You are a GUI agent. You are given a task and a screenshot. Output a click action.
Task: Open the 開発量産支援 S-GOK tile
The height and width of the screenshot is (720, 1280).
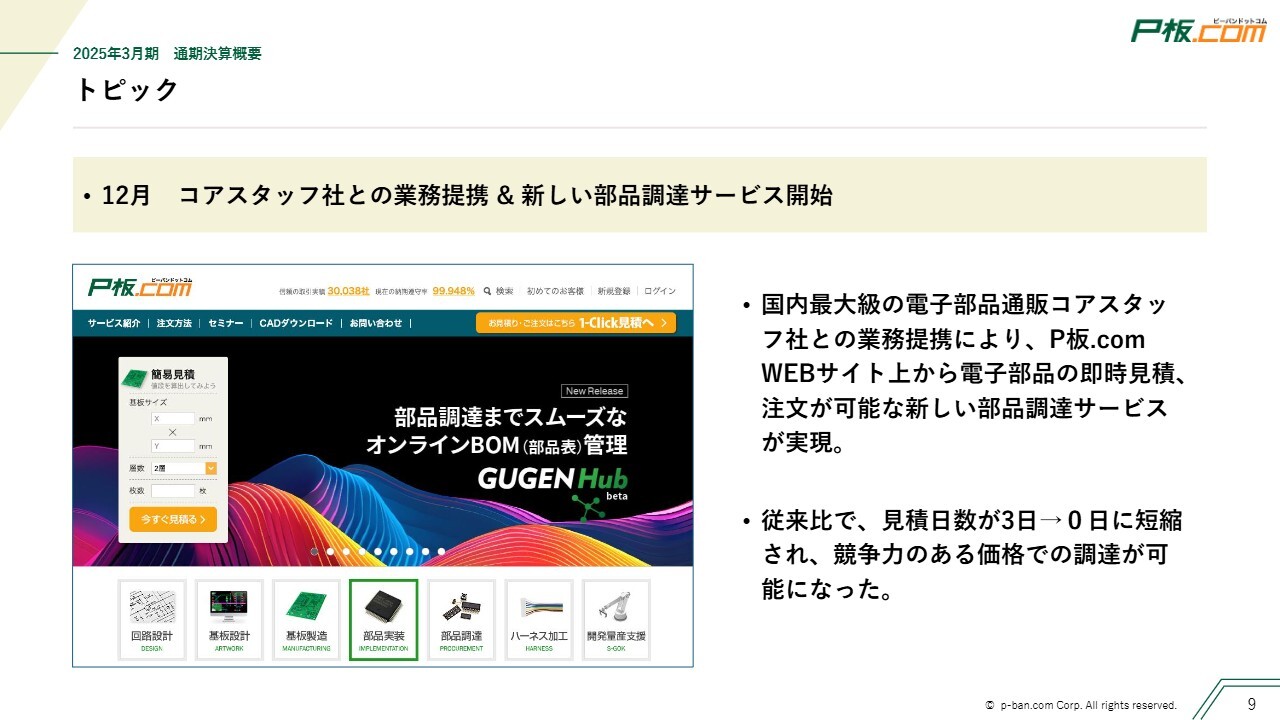[x=616, y=620]
